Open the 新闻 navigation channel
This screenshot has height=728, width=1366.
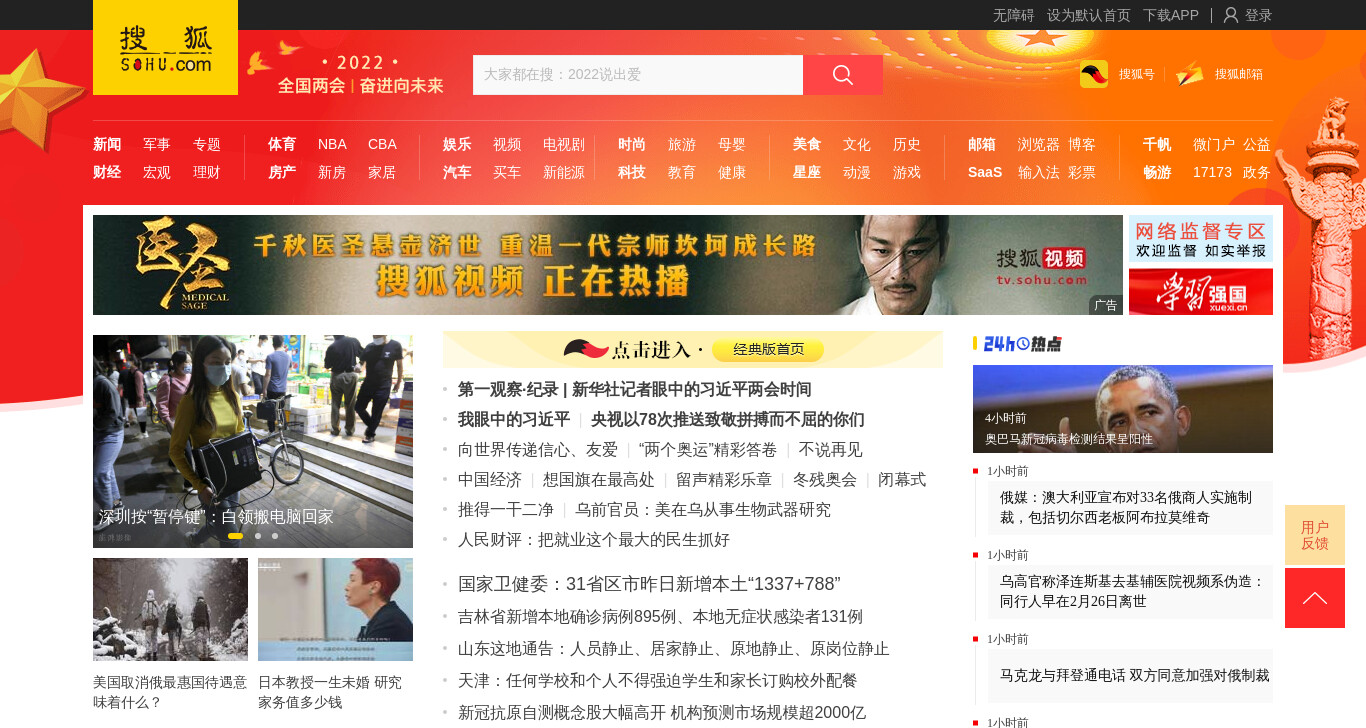(x=107, y=144)
